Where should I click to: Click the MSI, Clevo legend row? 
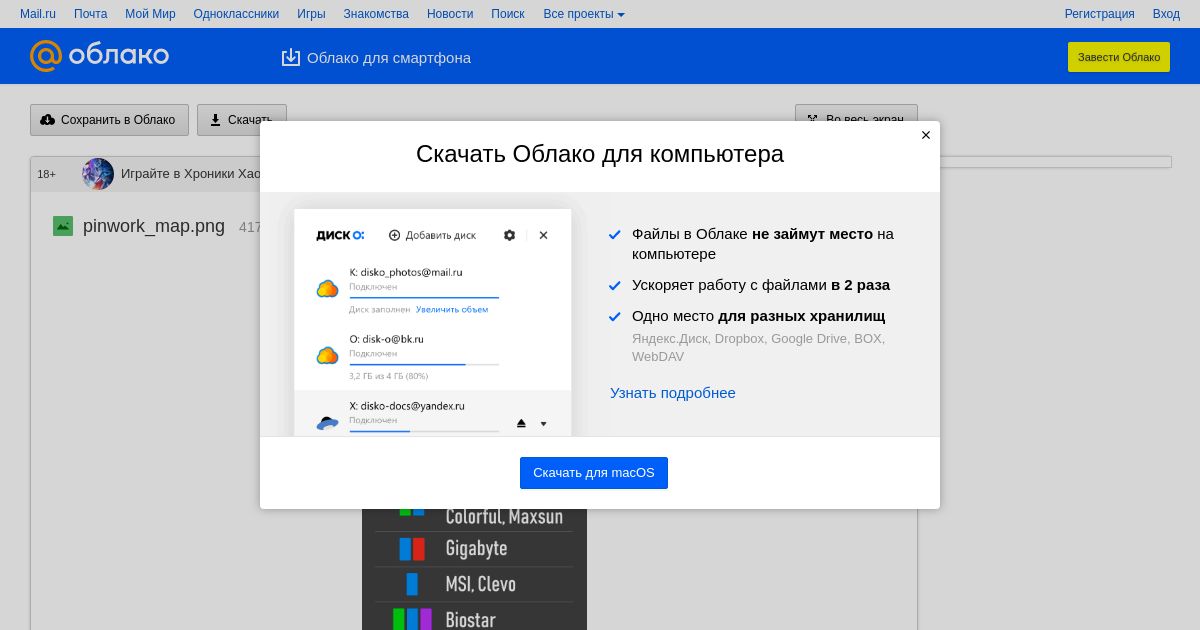(x=474, y=584)
